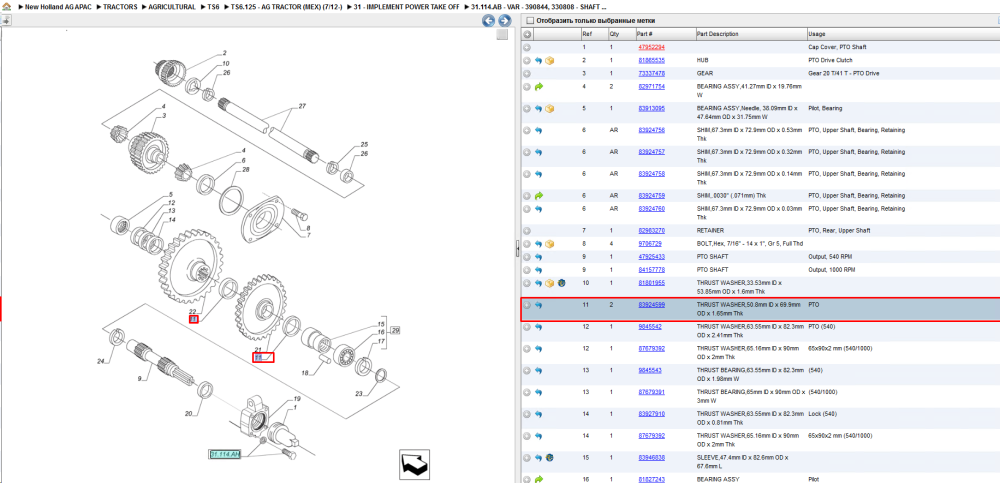Image resolution: width=1000 pixels, height=483 pixels.
Task: Click the 'PTO Drive Clutch' usage cell
Action: pyautogui.click(x=830, y=61)
